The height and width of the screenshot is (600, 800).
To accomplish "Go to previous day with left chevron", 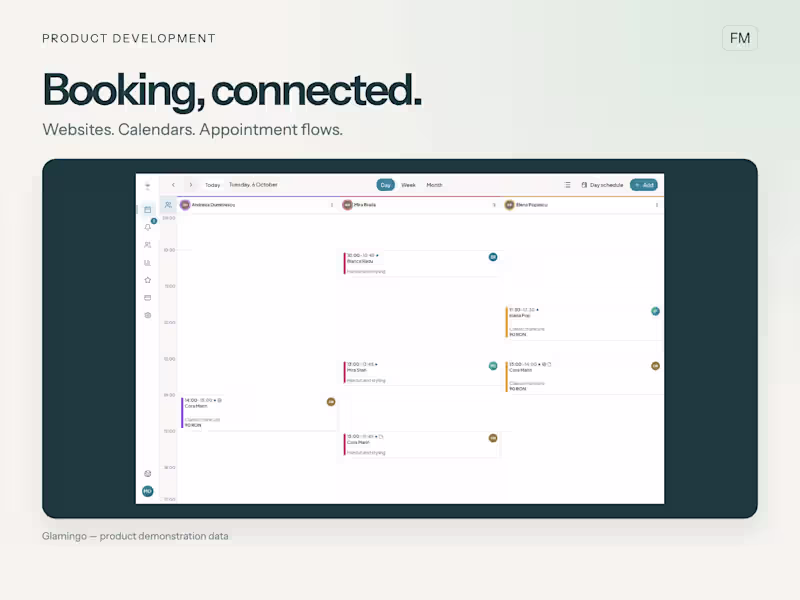I will click(173, 185).
